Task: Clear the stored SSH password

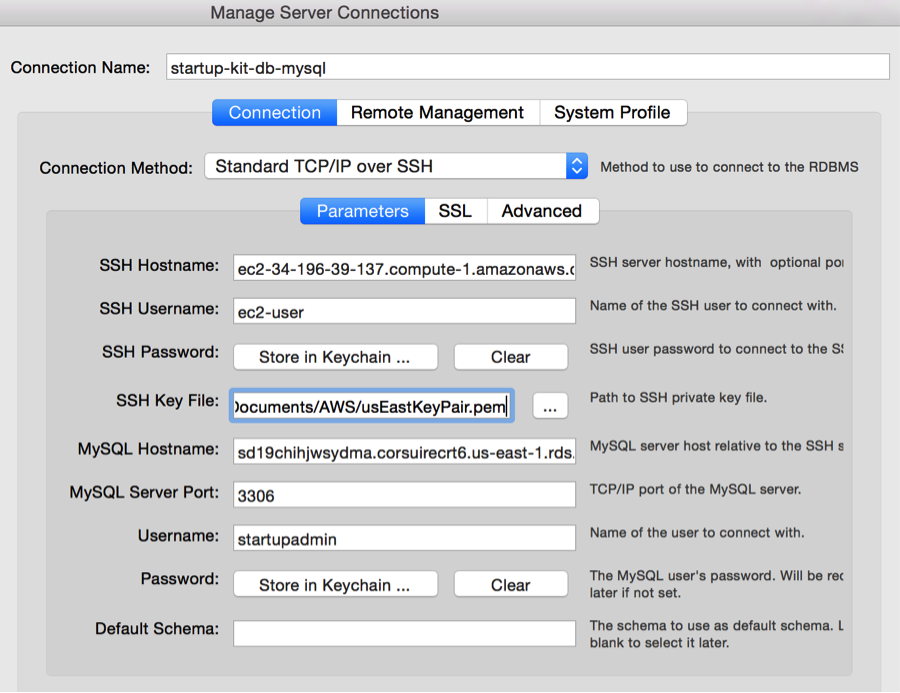Action: click(510, 357)
